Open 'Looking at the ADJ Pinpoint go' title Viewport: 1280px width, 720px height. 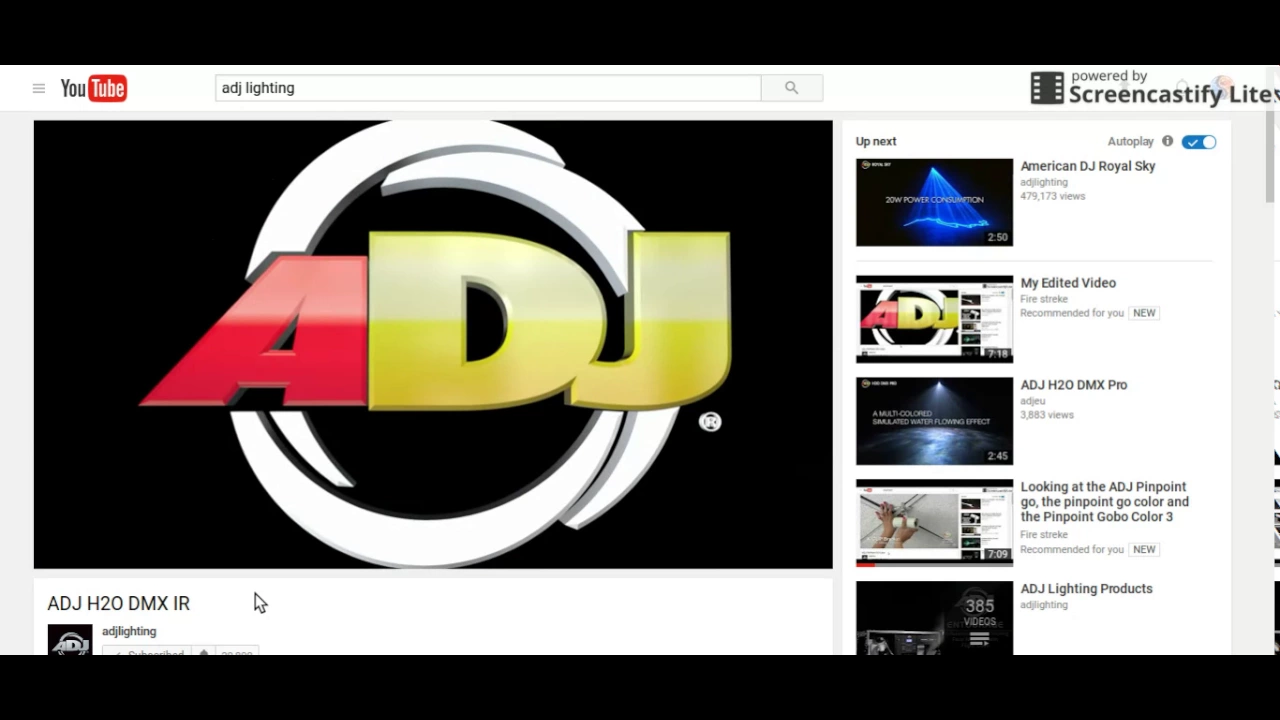pos(1104,502)
